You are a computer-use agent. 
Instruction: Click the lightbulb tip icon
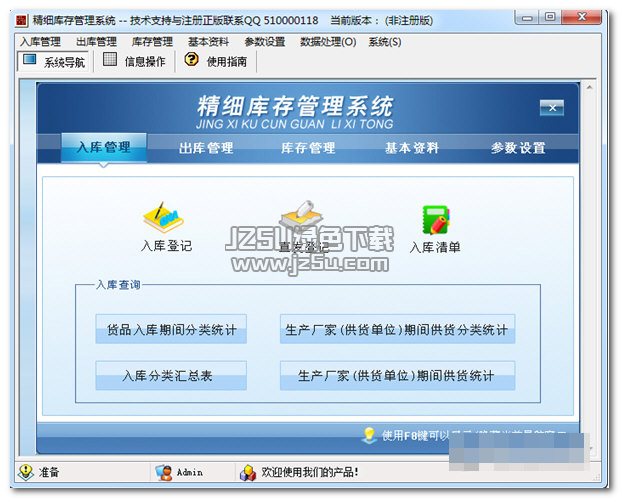click(369, 435)
